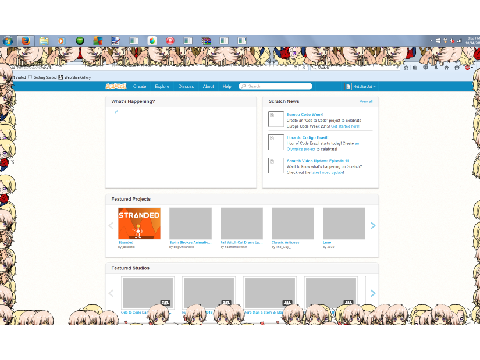This screenshot has height=360, width=480.
Task: Open the media player taskbar icon
Action: click(x=61, y=41)
